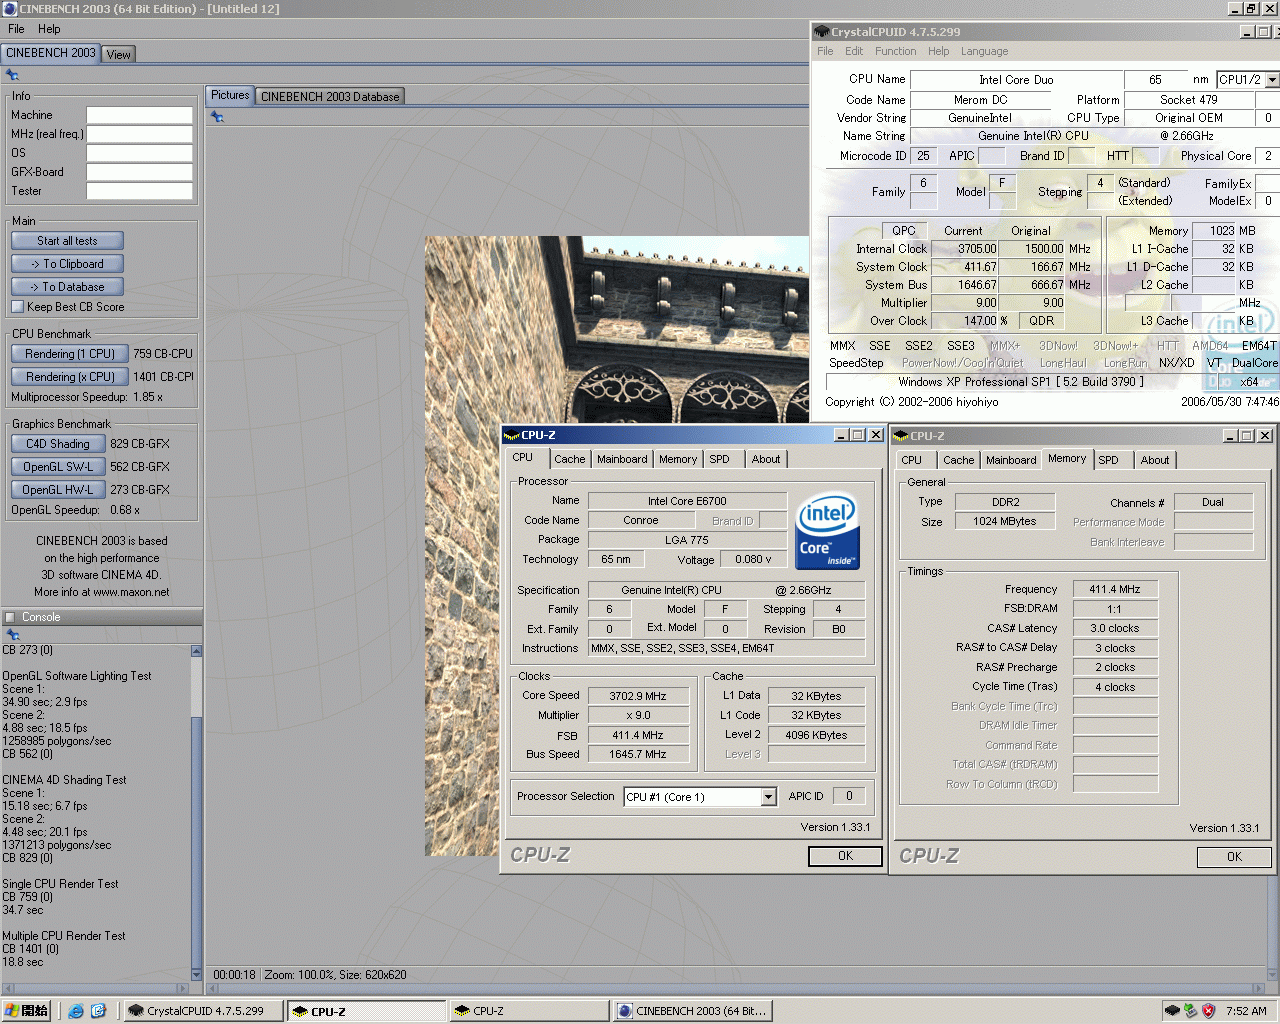
Task: Open the About tab in right CPU-Z window
Action: [x=1155, y=460]
